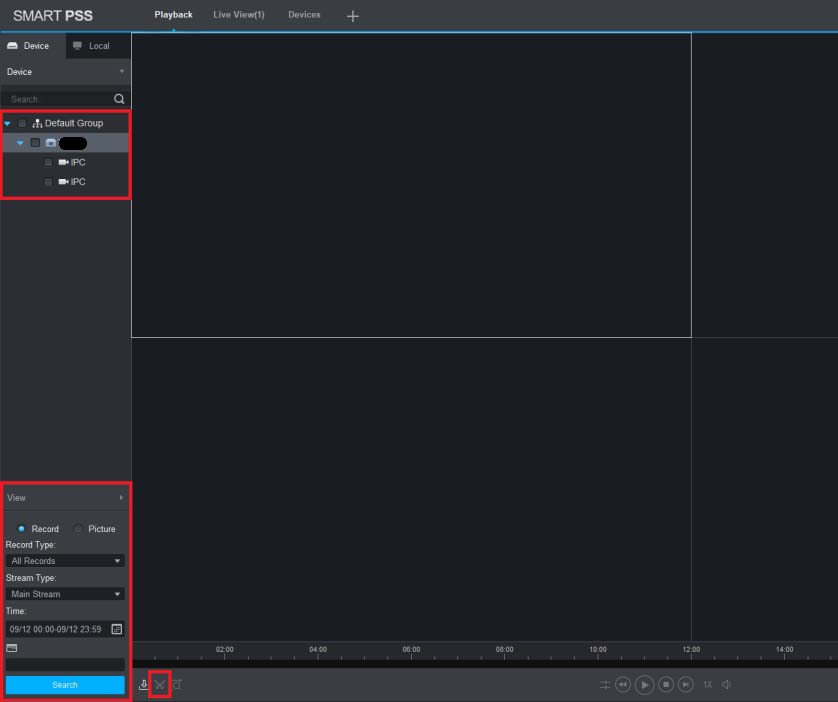Click the card number icon above Search
The image size is (838, 702).
tap(12, 648)
